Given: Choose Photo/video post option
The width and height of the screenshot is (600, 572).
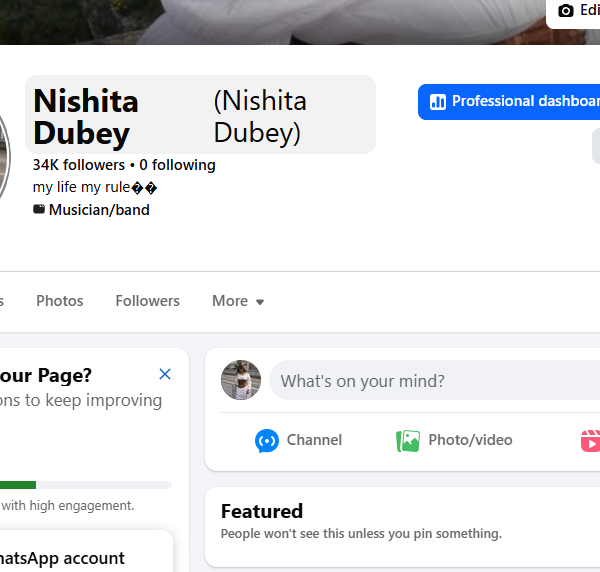Looking at the screenshot, I should [454, 440].
